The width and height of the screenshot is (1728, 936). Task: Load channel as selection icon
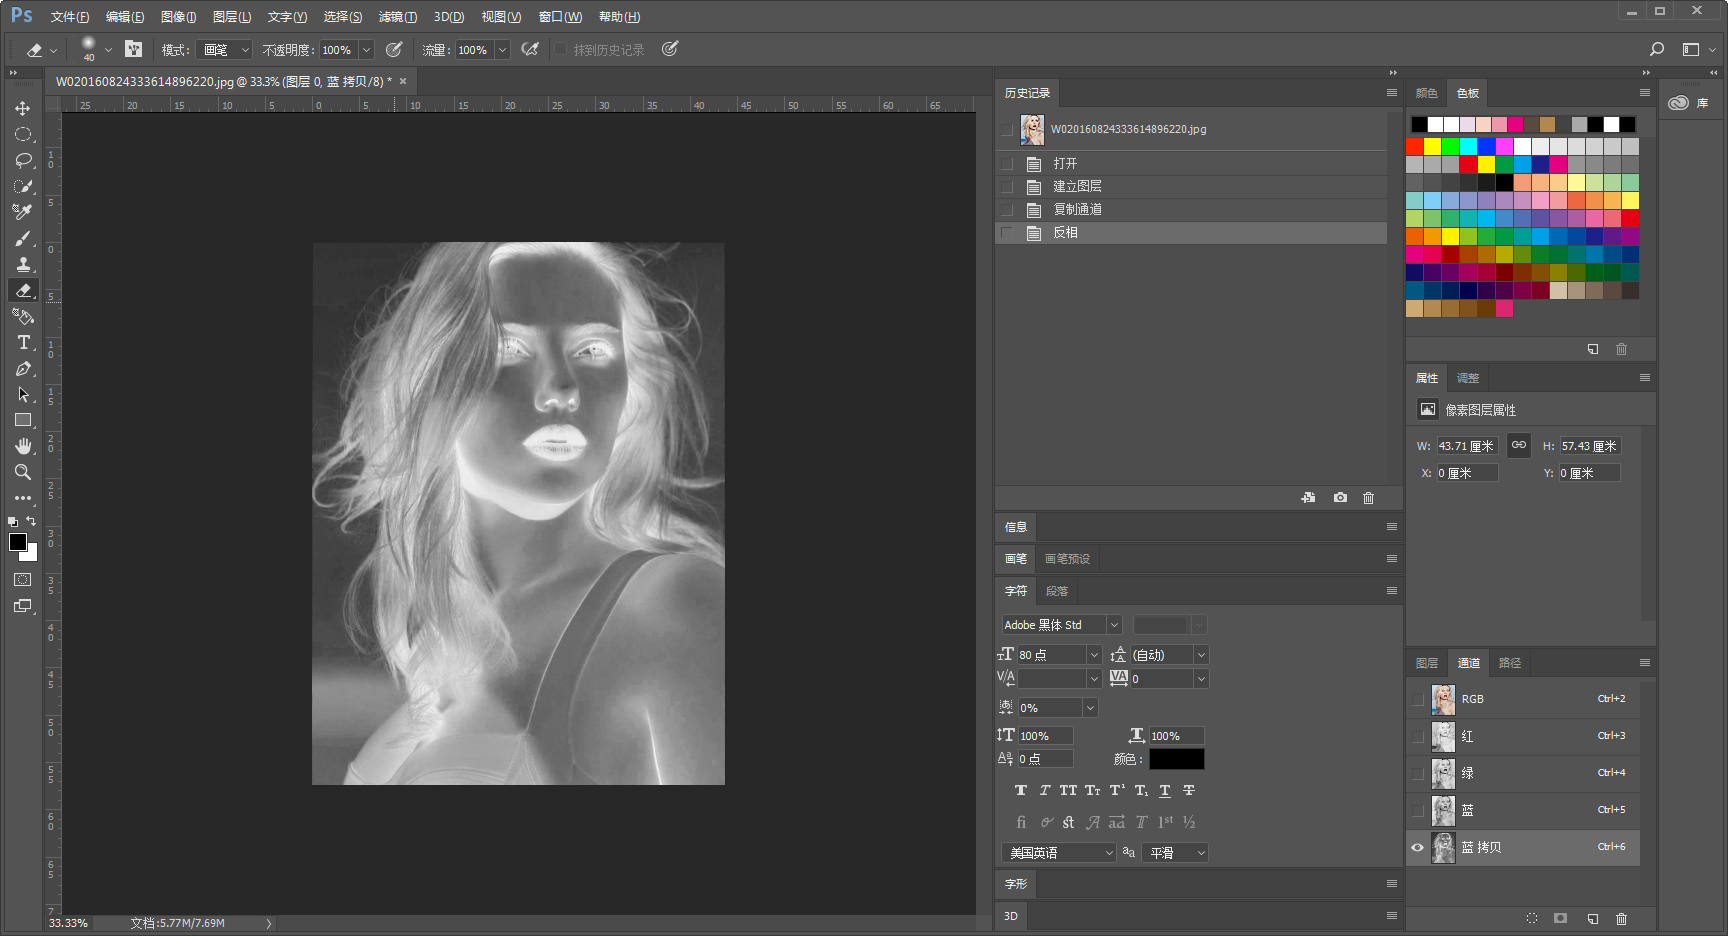[1531, 918]
